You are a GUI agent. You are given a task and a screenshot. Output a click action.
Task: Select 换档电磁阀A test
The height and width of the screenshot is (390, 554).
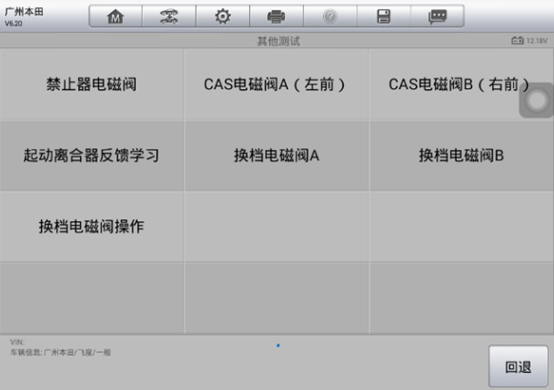tap(276, 155)
